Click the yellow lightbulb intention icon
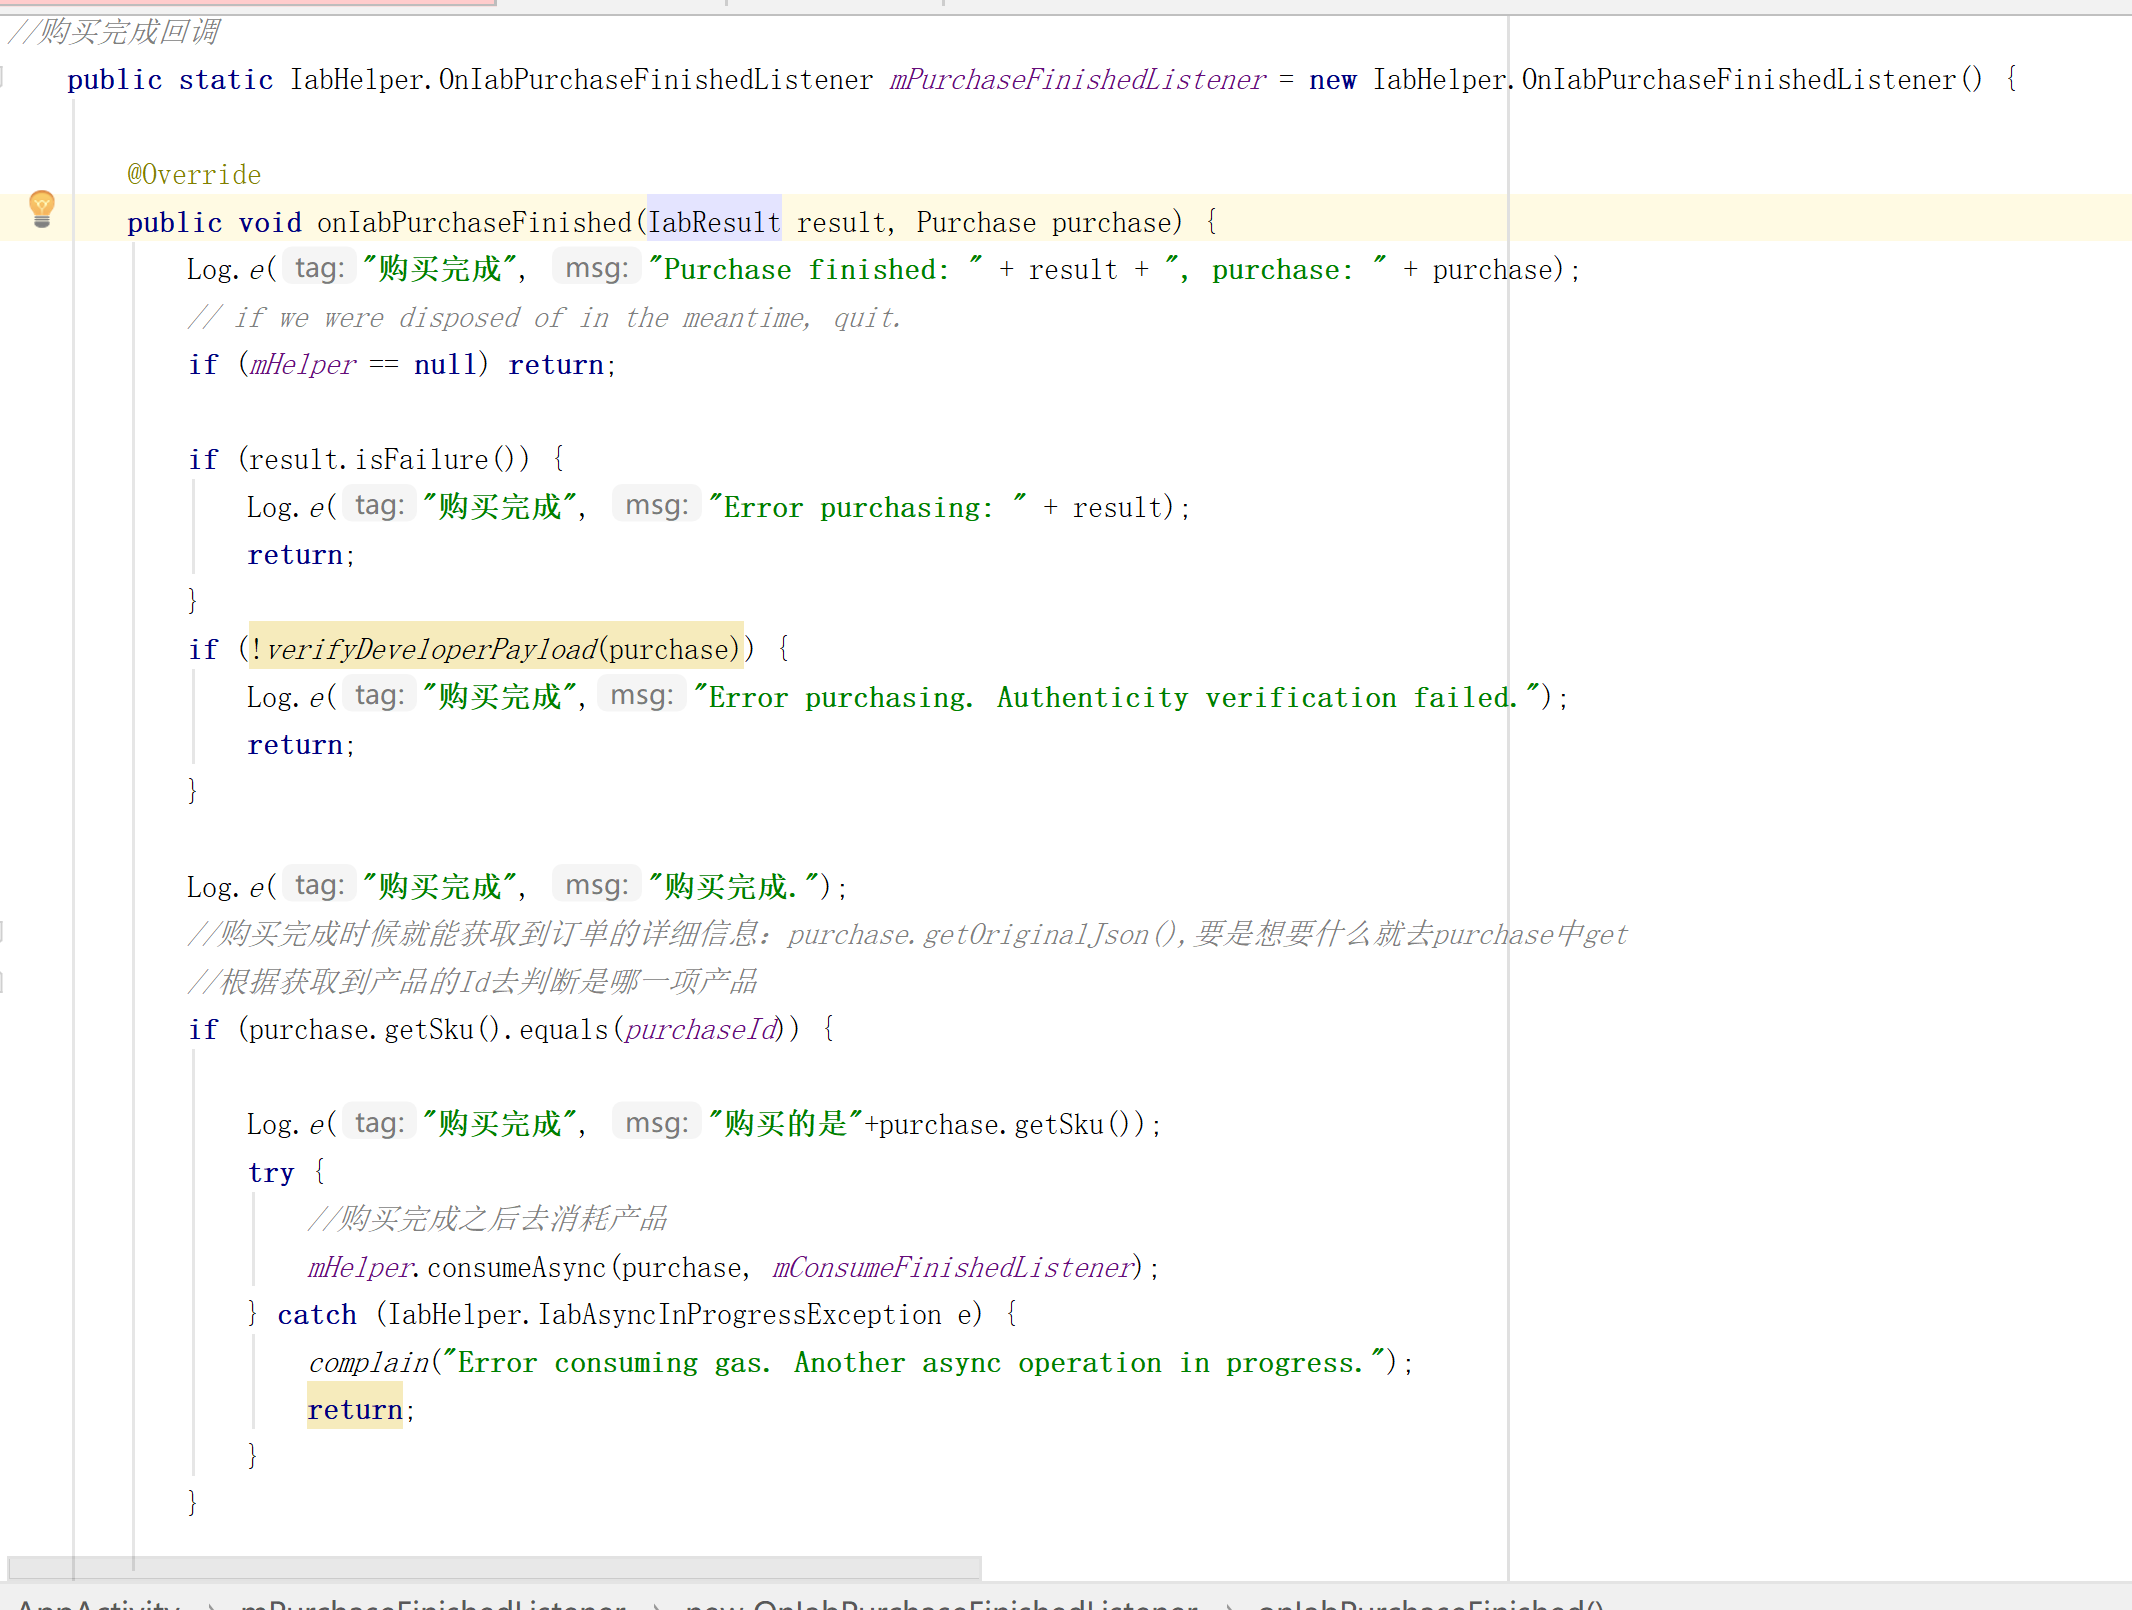The image size is (2132, 1610). click(41, 207)
